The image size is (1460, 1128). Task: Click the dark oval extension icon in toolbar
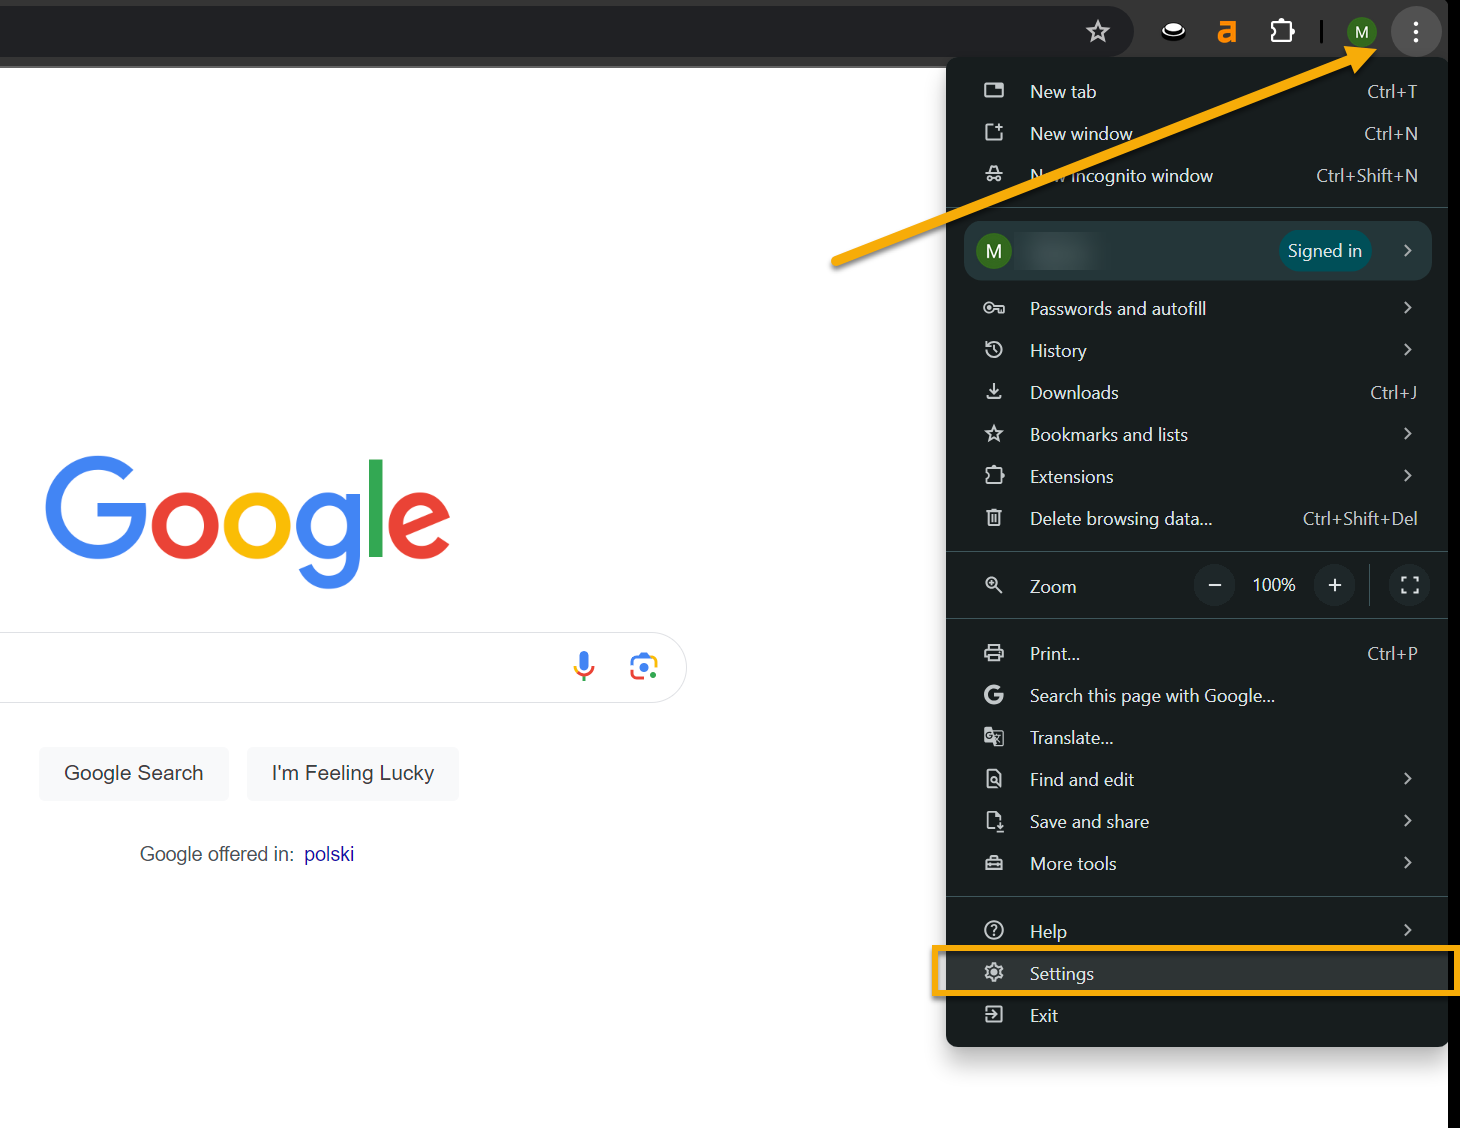[1173, 32]
